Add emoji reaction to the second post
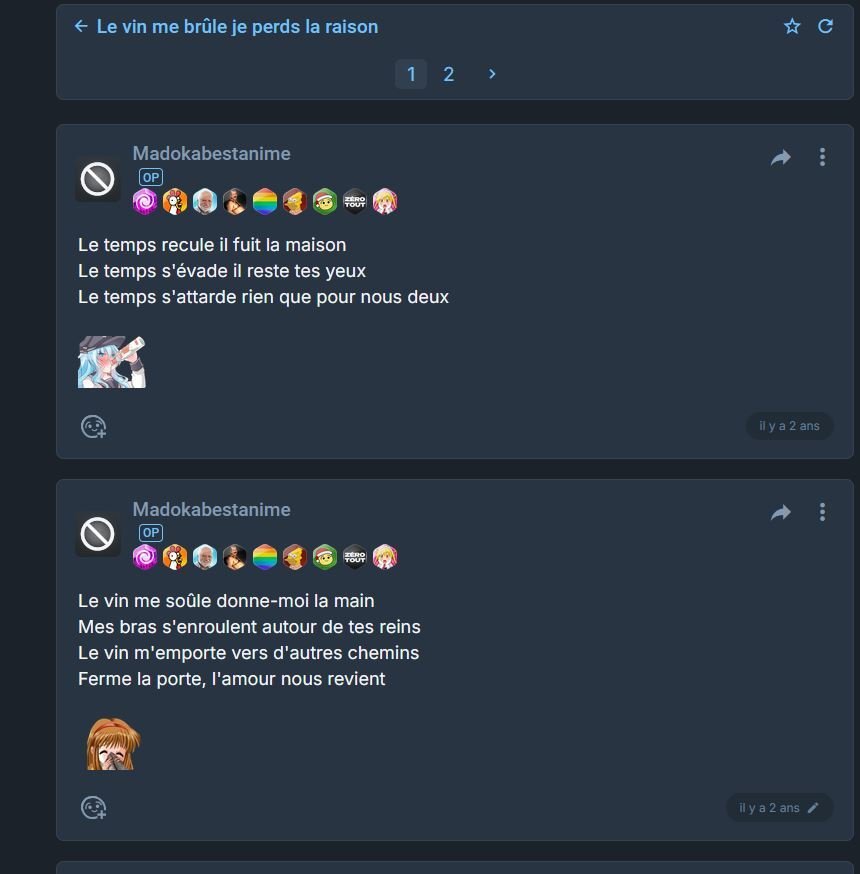Image resolution: width=860 pixels, height=874 pixels. click(94, 808)
